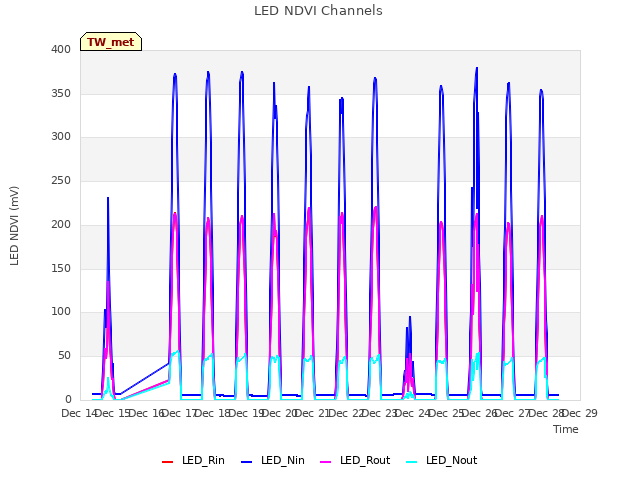Viewport: 640px width, 480px height.
Task: Click the TW_met annotation label
Action: (x=111, y=42)
